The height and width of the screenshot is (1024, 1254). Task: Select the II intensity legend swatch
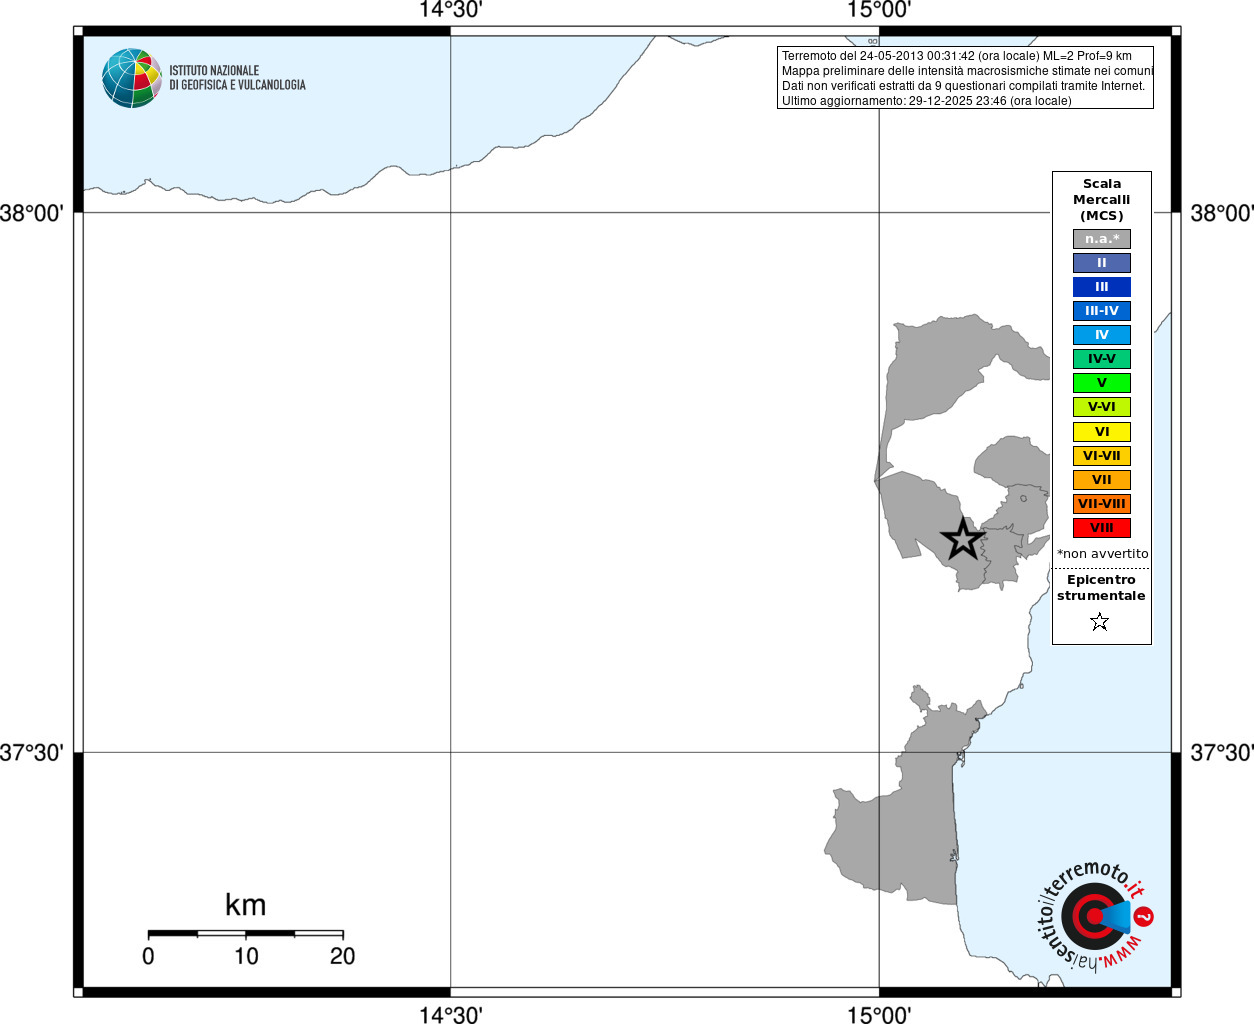(1102, 263)
